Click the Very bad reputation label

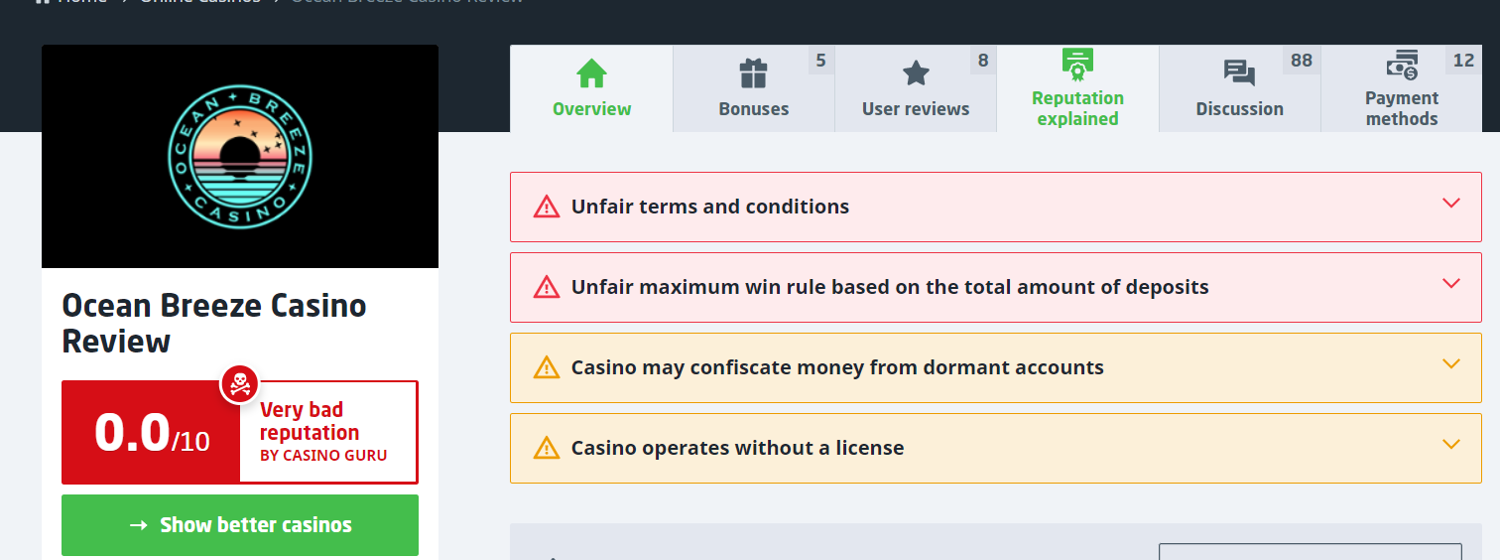[310, 421]
